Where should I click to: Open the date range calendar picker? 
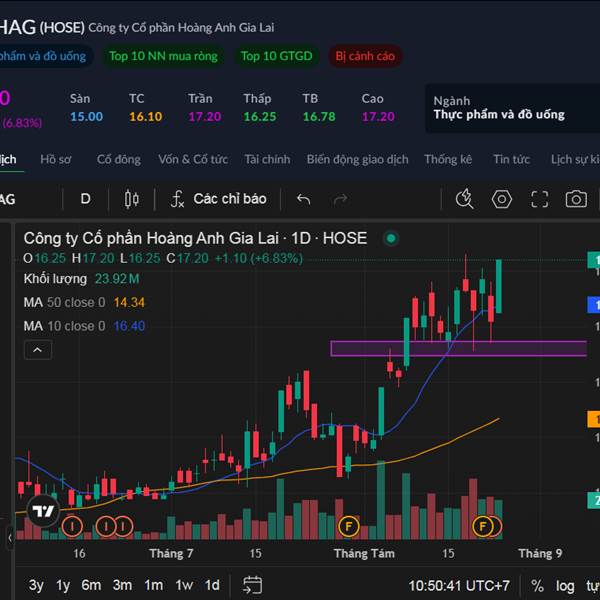point(253,585)
